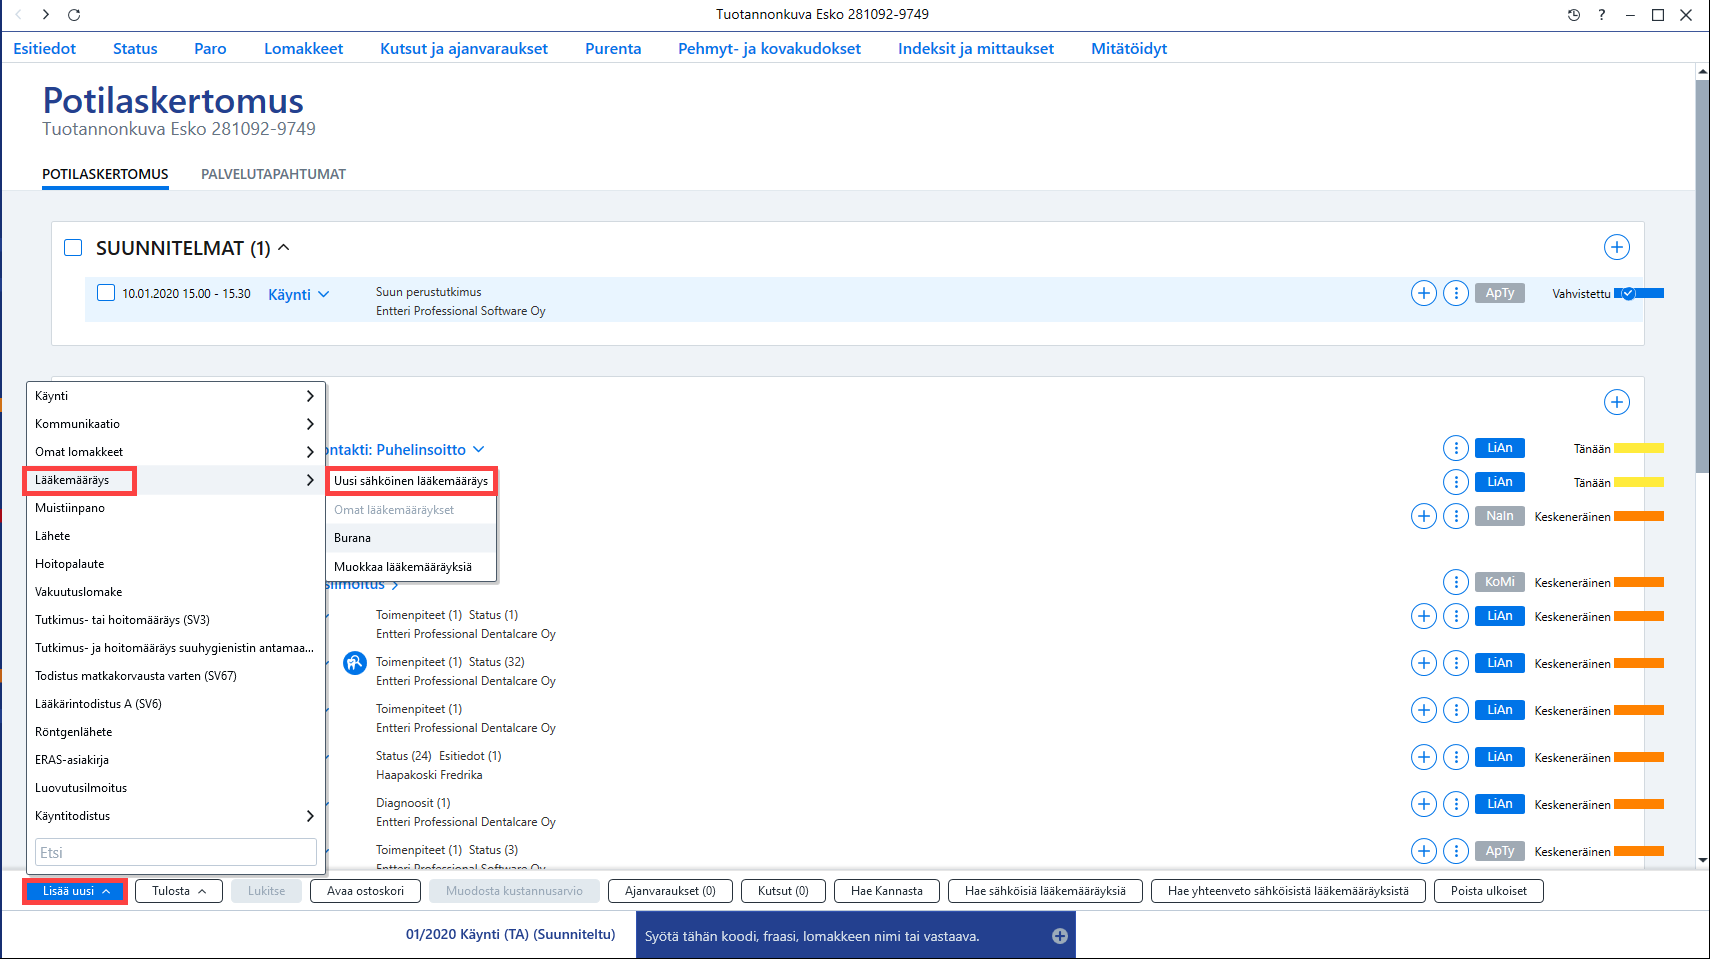Click the Kutsut (0) button

[783, 891]
